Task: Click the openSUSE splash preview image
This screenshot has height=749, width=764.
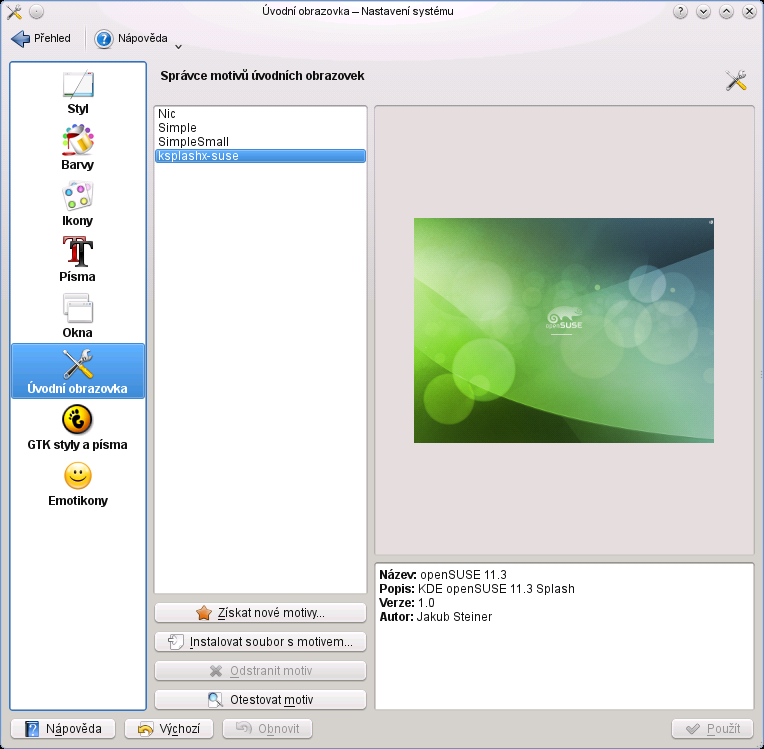Action: 564,330
